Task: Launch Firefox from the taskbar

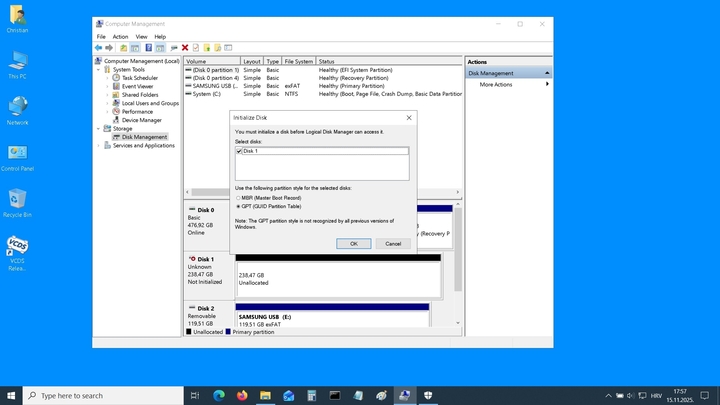Action: pyautogui.click(x=242, y=395)
